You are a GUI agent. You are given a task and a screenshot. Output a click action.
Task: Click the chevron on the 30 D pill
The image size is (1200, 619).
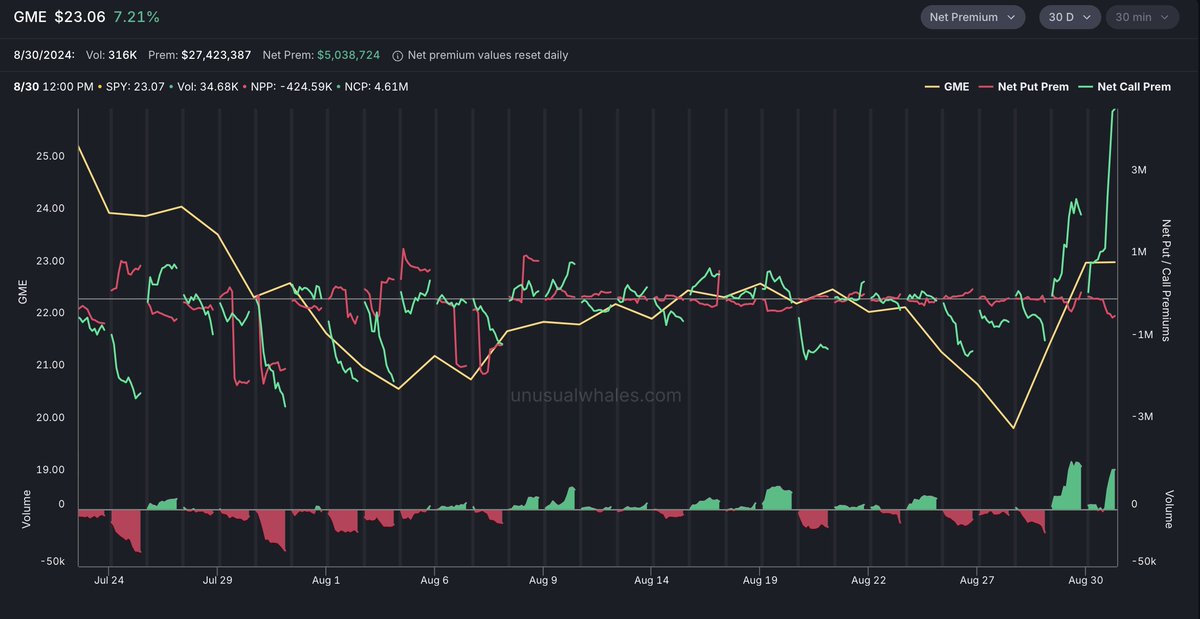pos(1086,16)
